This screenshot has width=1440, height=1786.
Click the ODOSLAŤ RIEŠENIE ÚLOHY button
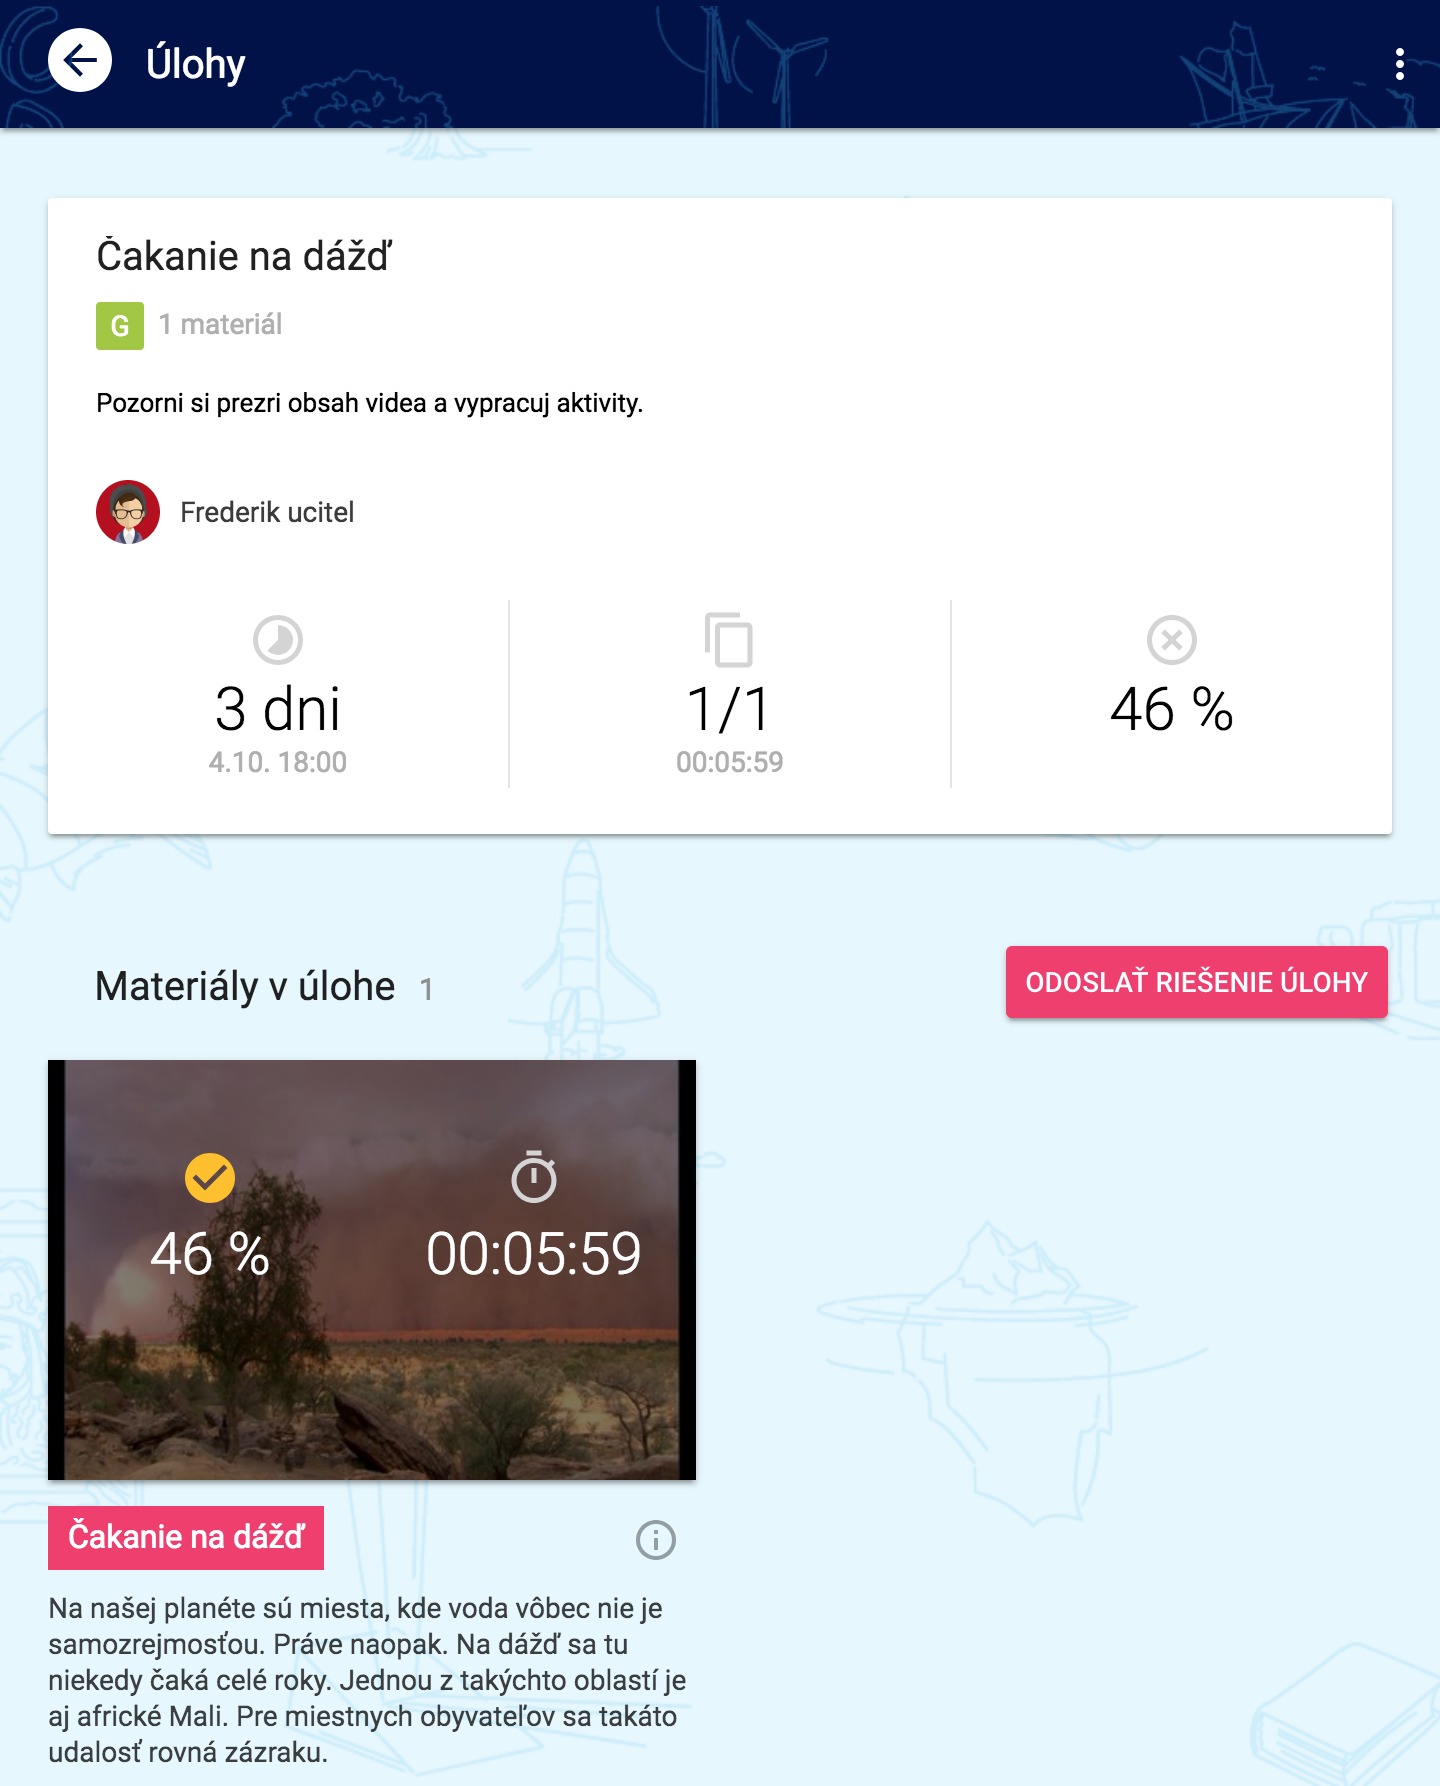coord(1197,982)
